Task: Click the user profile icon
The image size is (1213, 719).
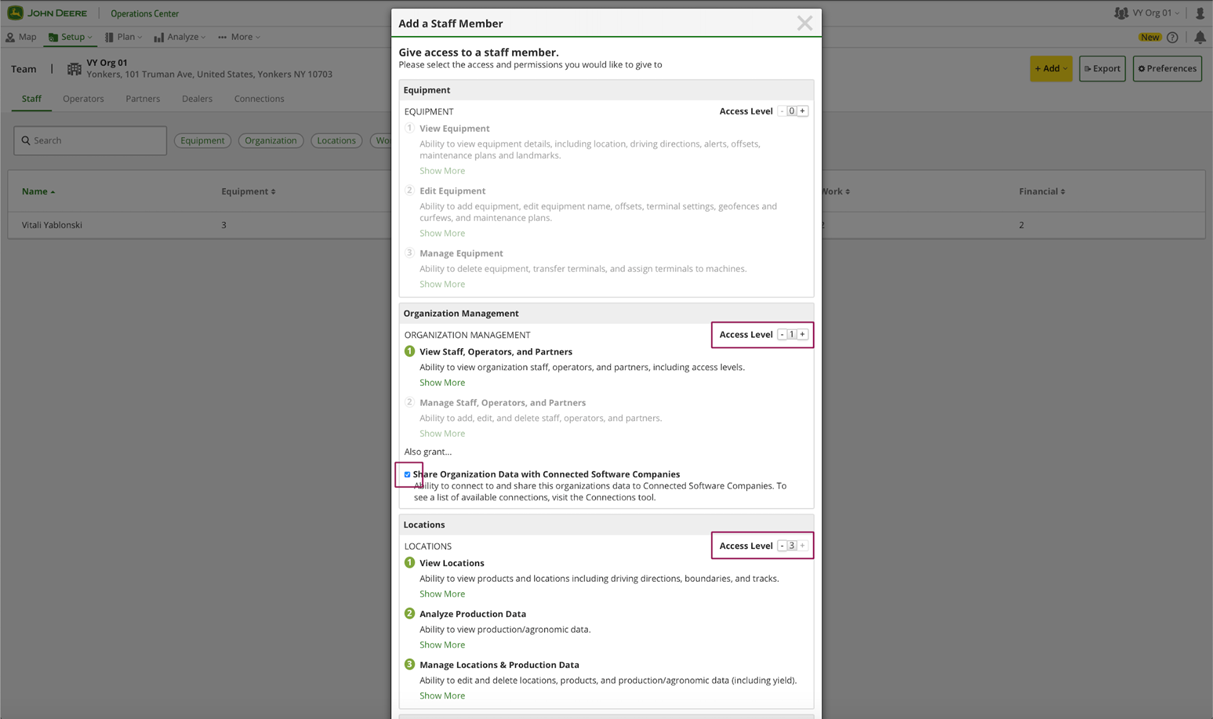Action: click(1200, 13)
